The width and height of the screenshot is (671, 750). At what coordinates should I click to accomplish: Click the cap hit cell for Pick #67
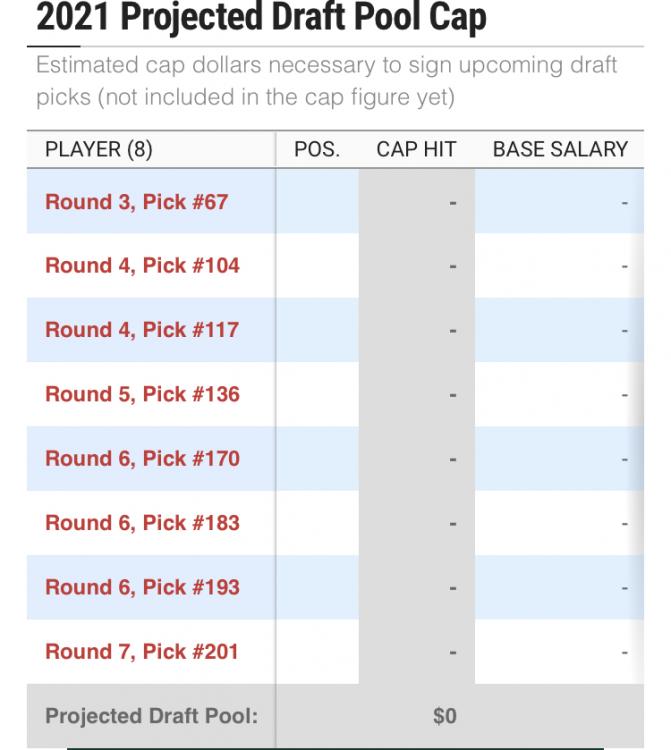click(x=452, y=203)
